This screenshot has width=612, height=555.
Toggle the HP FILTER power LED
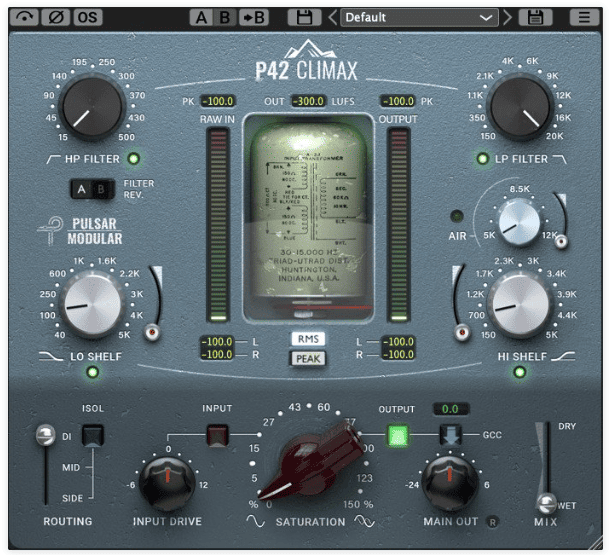point(133,158)
